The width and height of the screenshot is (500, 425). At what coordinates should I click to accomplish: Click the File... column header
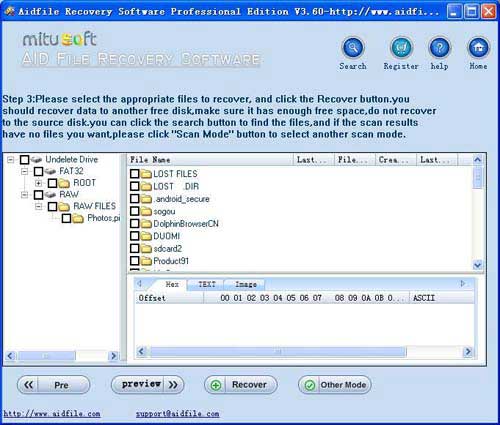point(355,160)
